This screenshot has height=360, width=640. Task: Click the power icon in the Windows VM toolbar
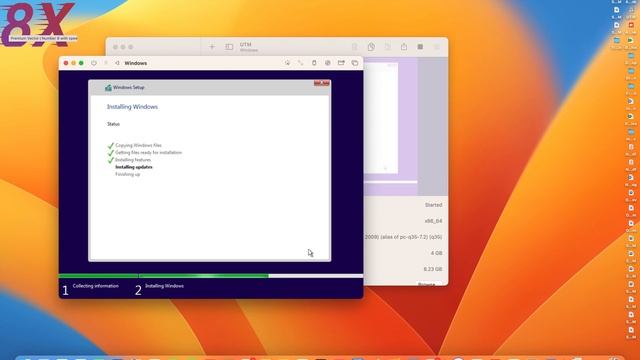click(94, 63)
